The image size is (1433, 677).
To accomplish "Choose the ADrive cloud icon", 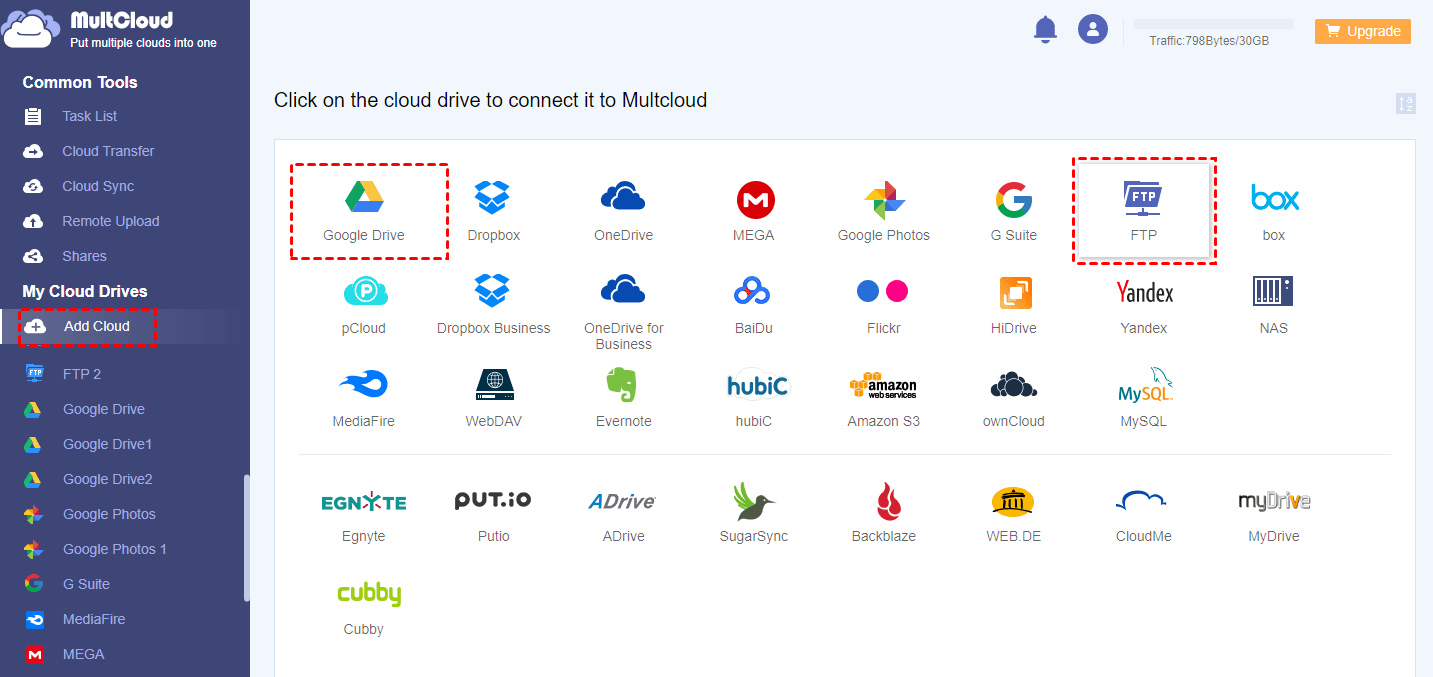I will (623, 501).
